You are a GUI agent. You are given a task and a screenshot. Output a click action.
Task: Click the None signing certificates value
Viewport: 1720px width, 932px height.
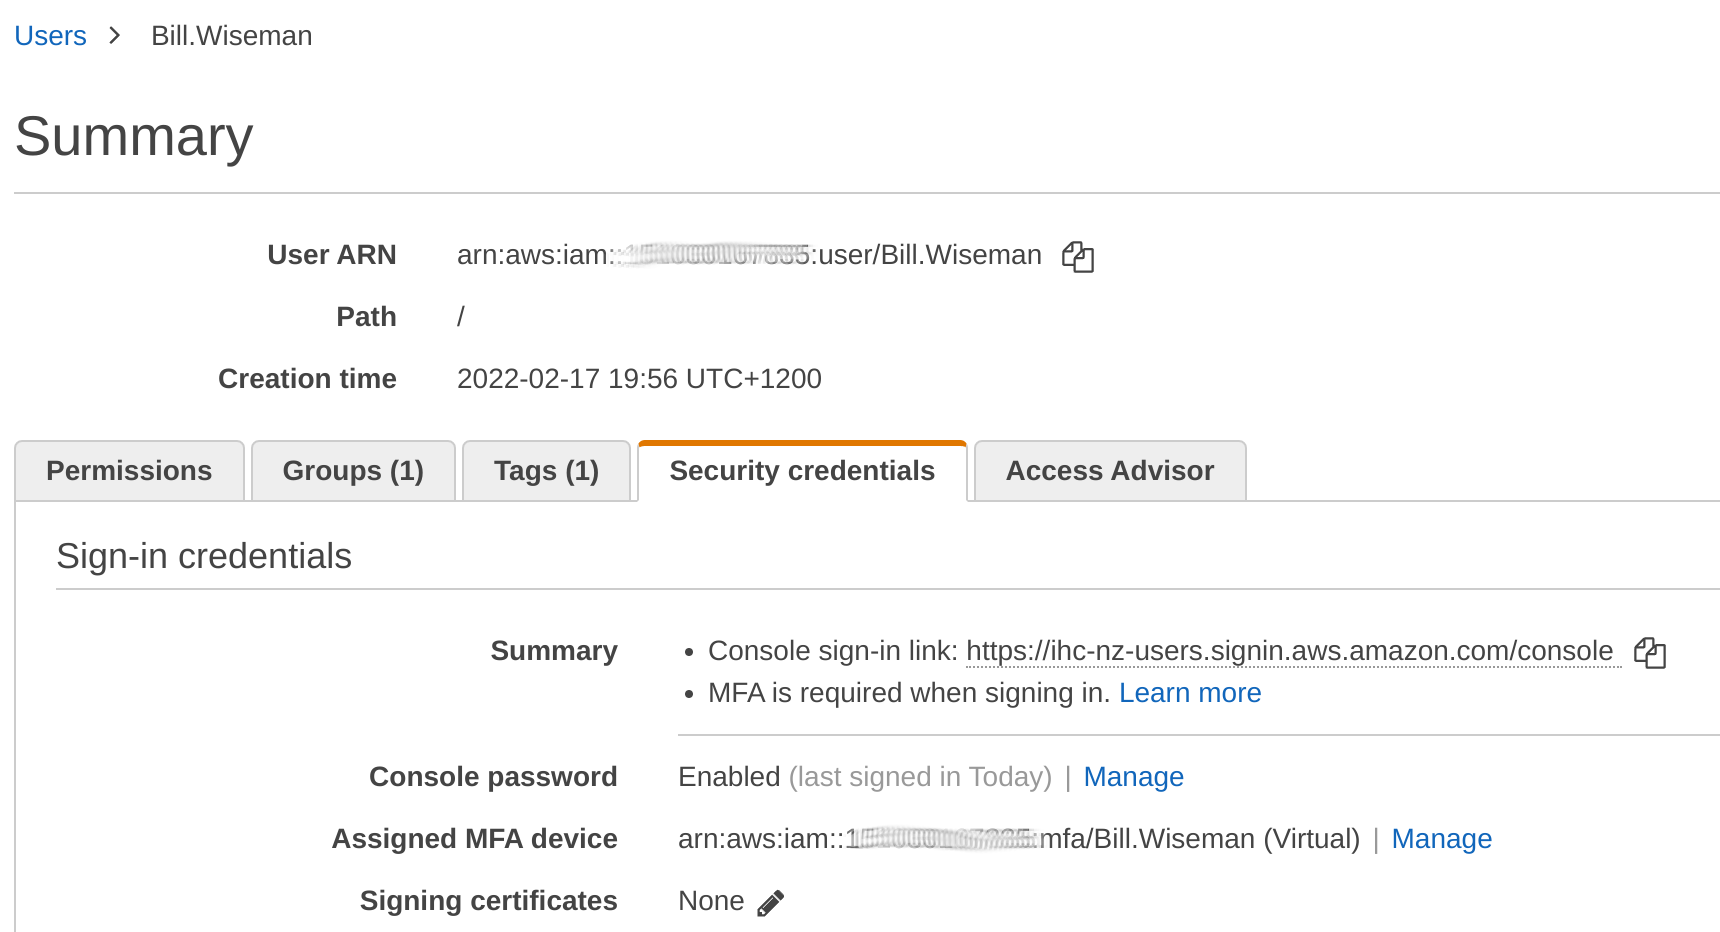click(711, 901)
